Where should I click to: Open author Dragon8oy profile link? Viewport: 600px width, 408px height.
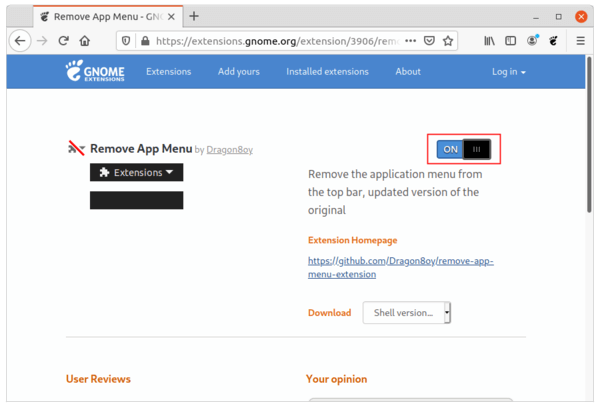point(230,150)
